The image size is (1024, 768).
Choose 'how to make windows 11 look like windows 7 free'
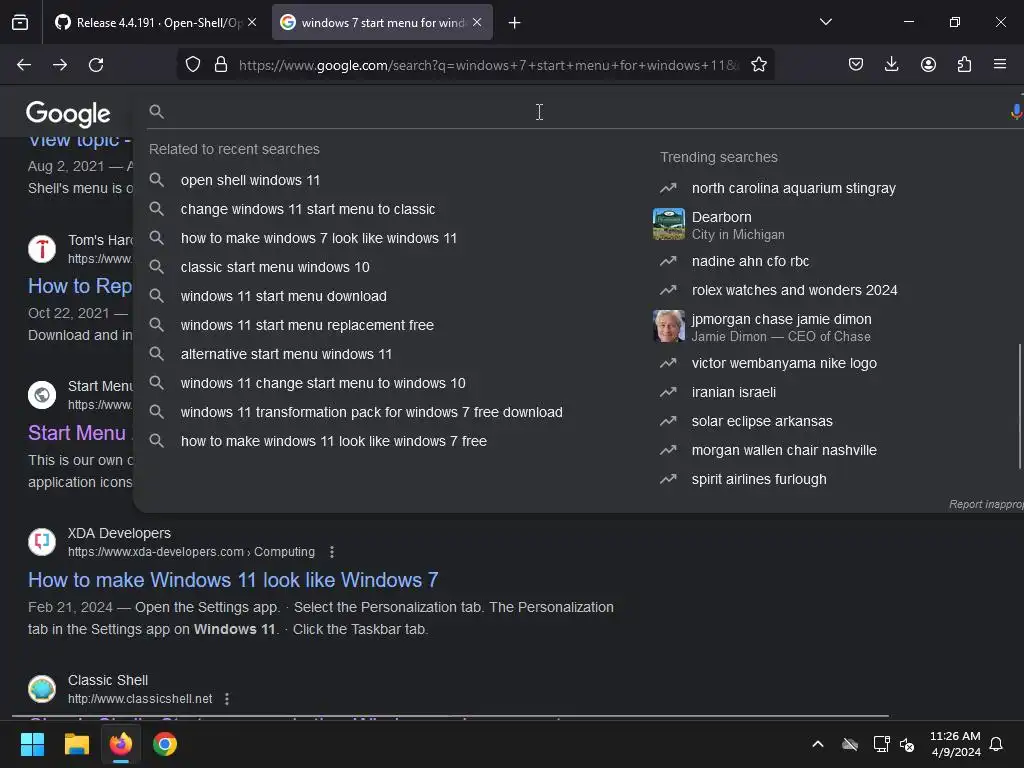point(334,441)
